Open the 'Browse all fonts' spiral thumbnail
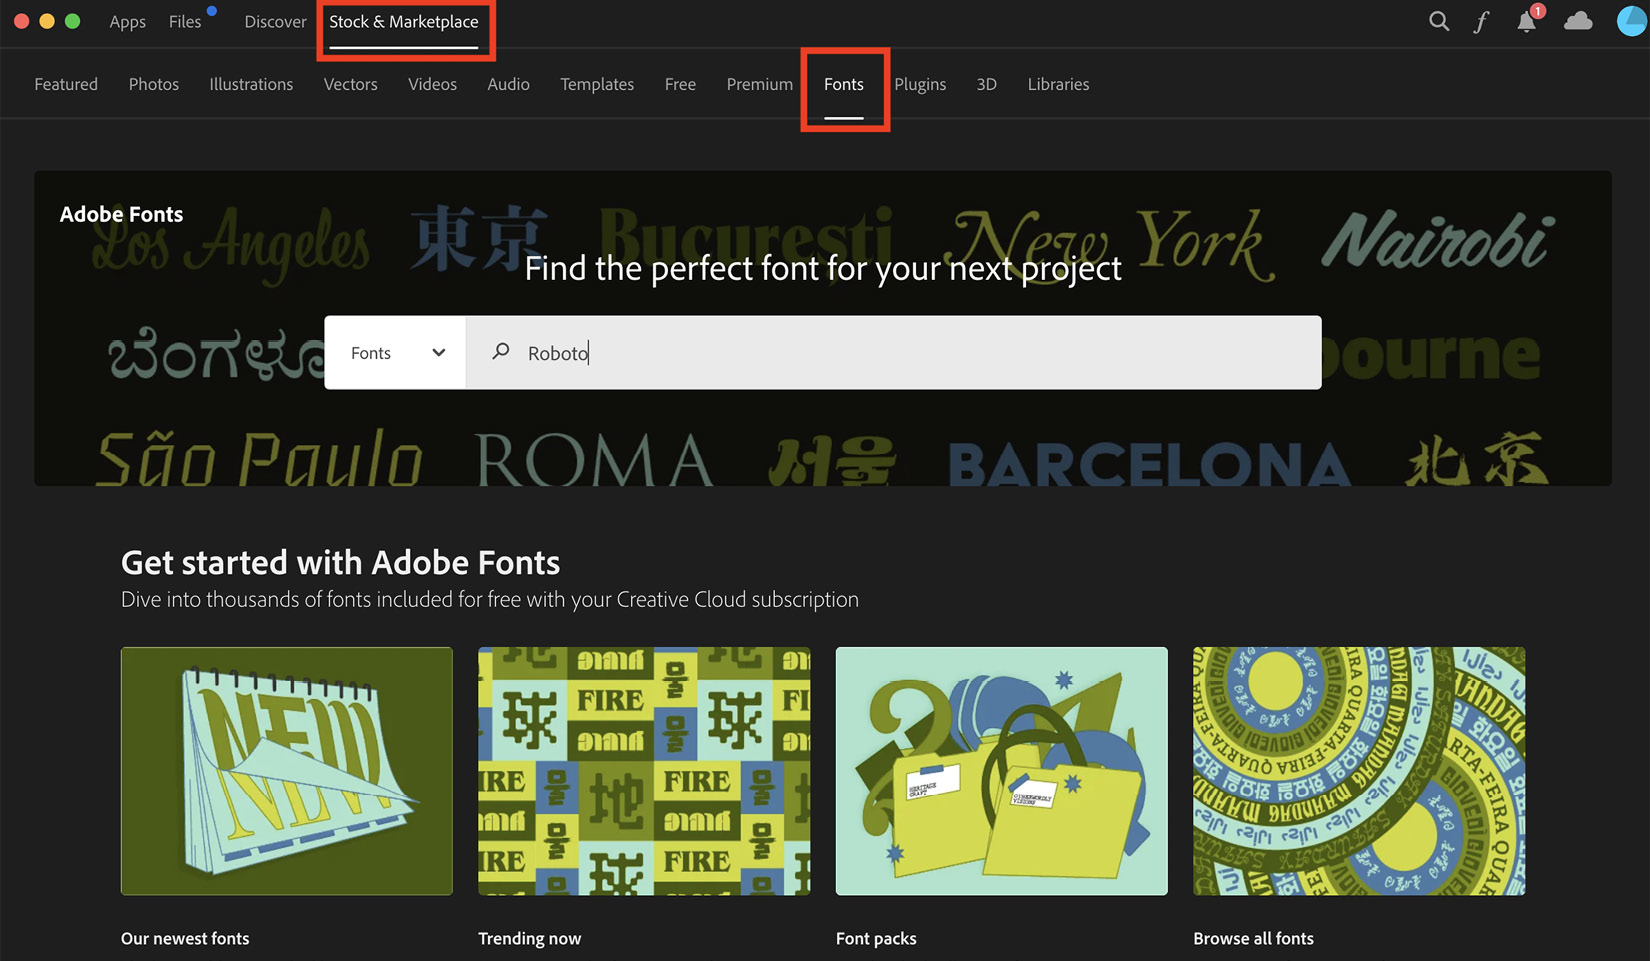1650x961 pixels. pos(1359,771)
